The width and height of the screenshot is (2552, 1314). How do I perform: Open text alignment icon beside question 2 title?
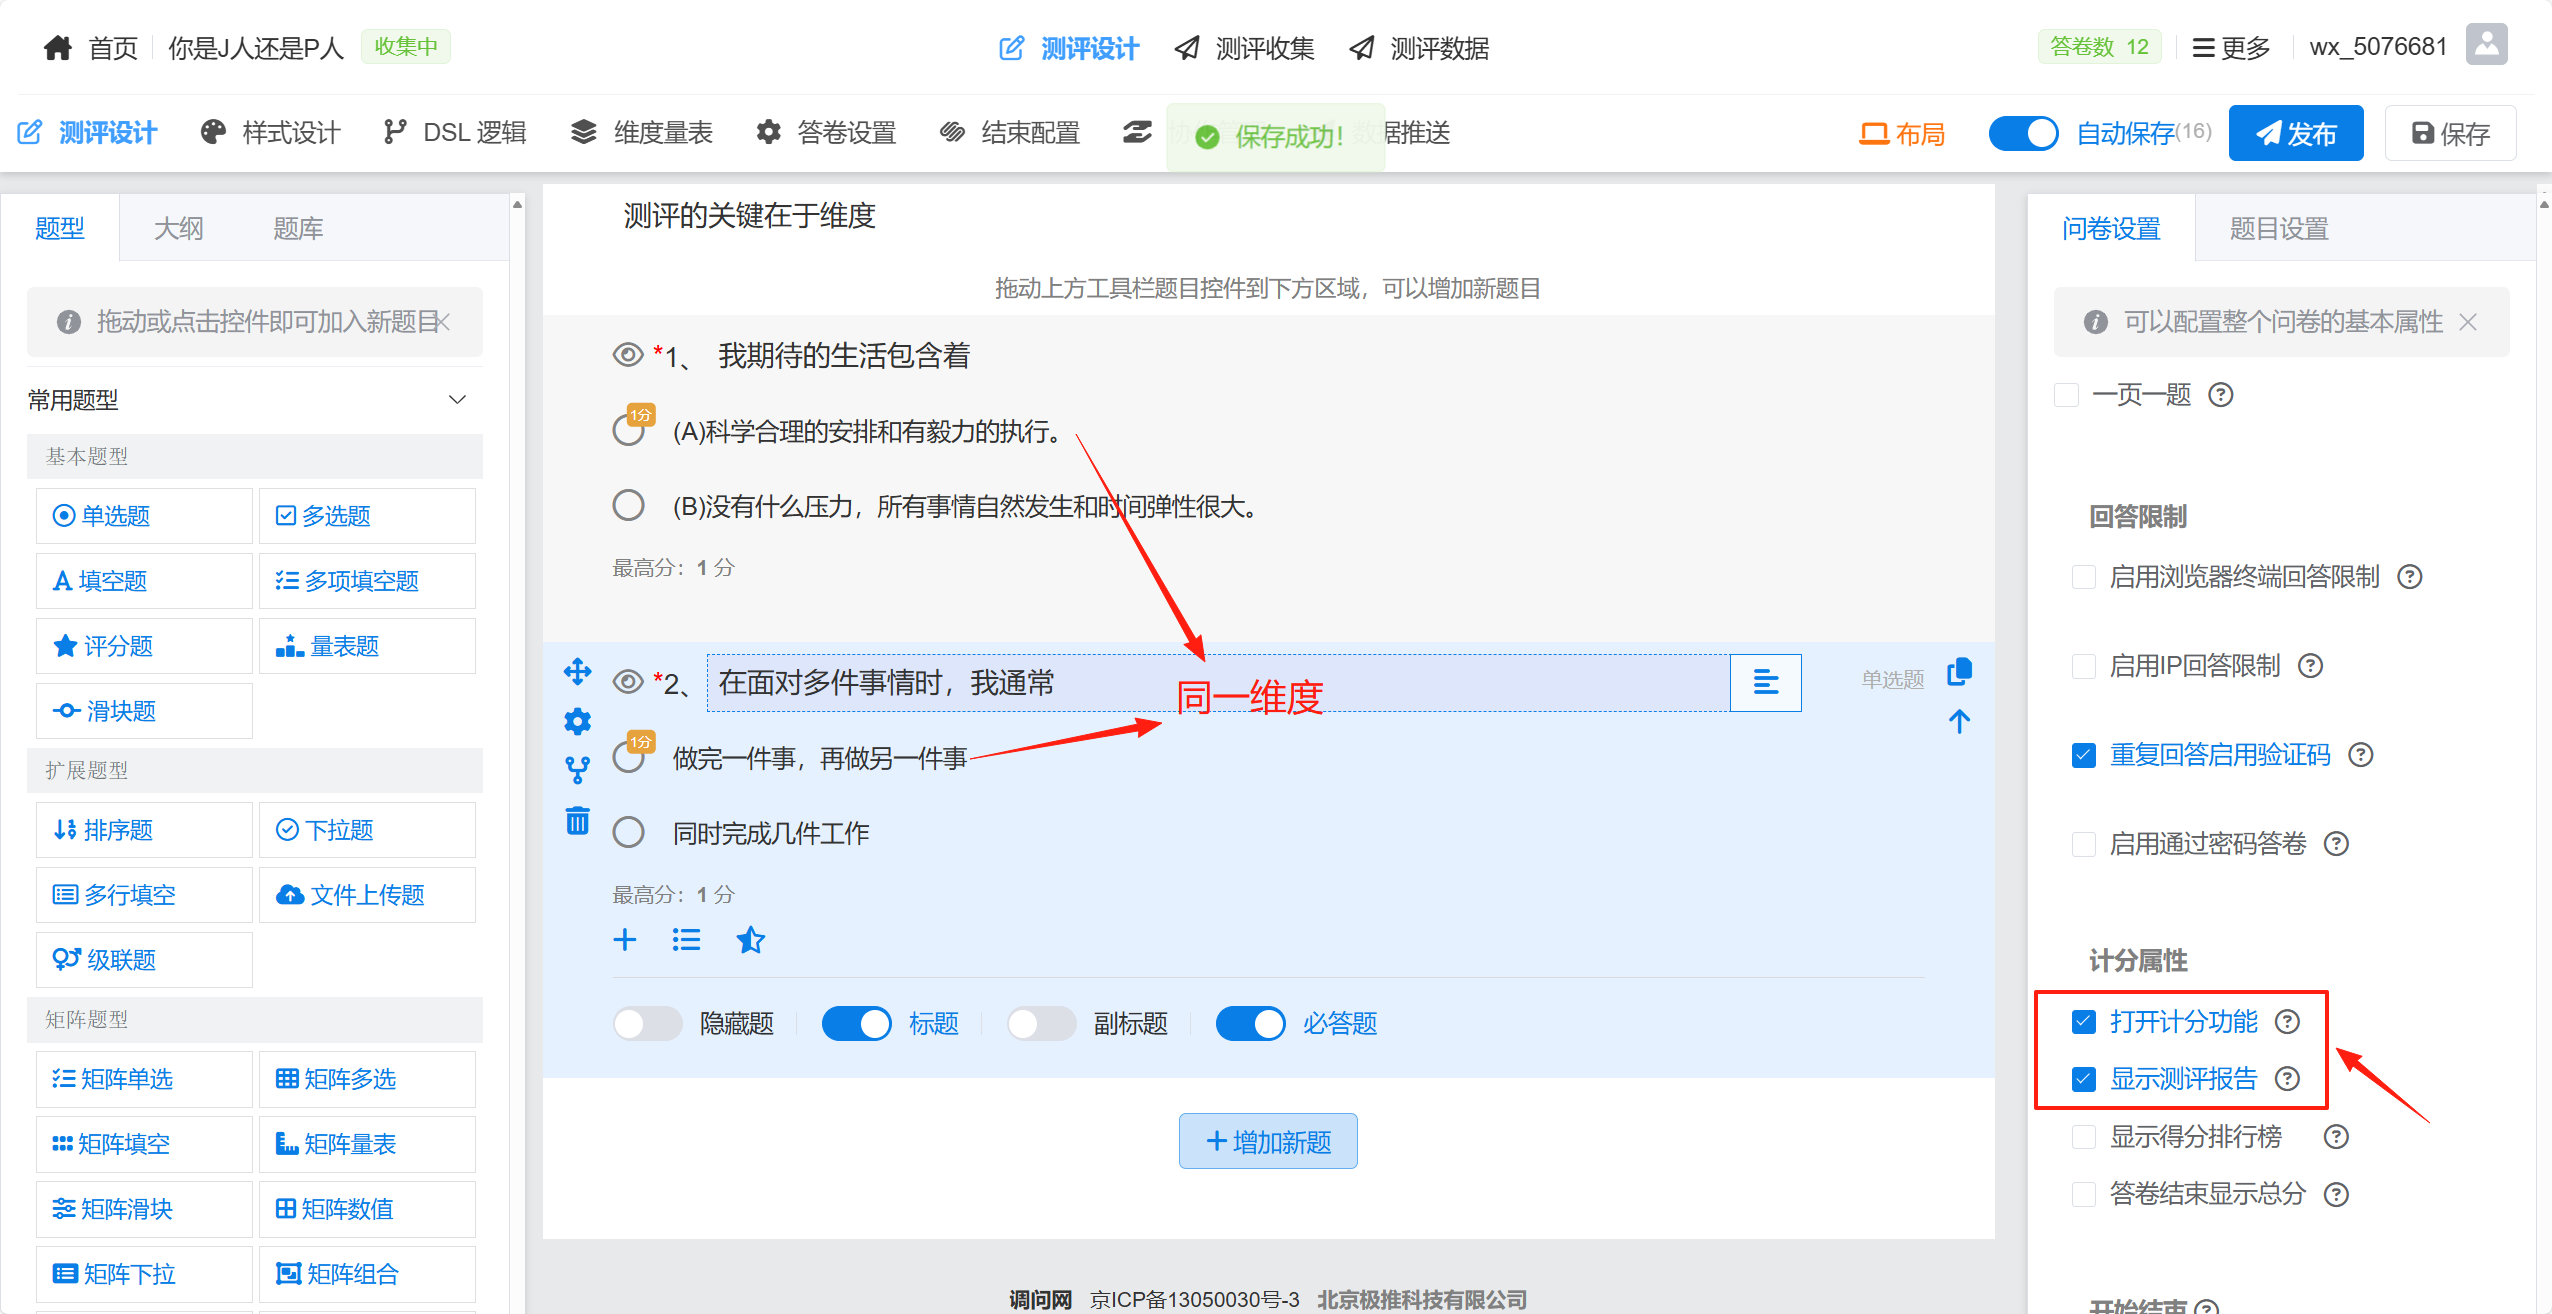1765,683
